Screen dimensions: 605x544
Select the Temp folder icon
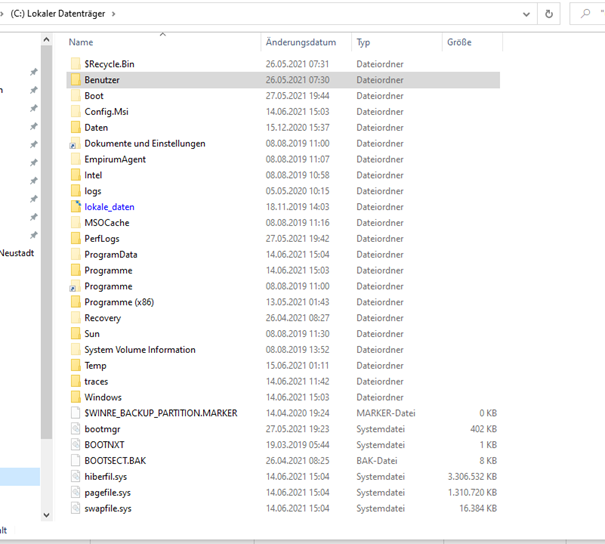[x=76, y=365]
